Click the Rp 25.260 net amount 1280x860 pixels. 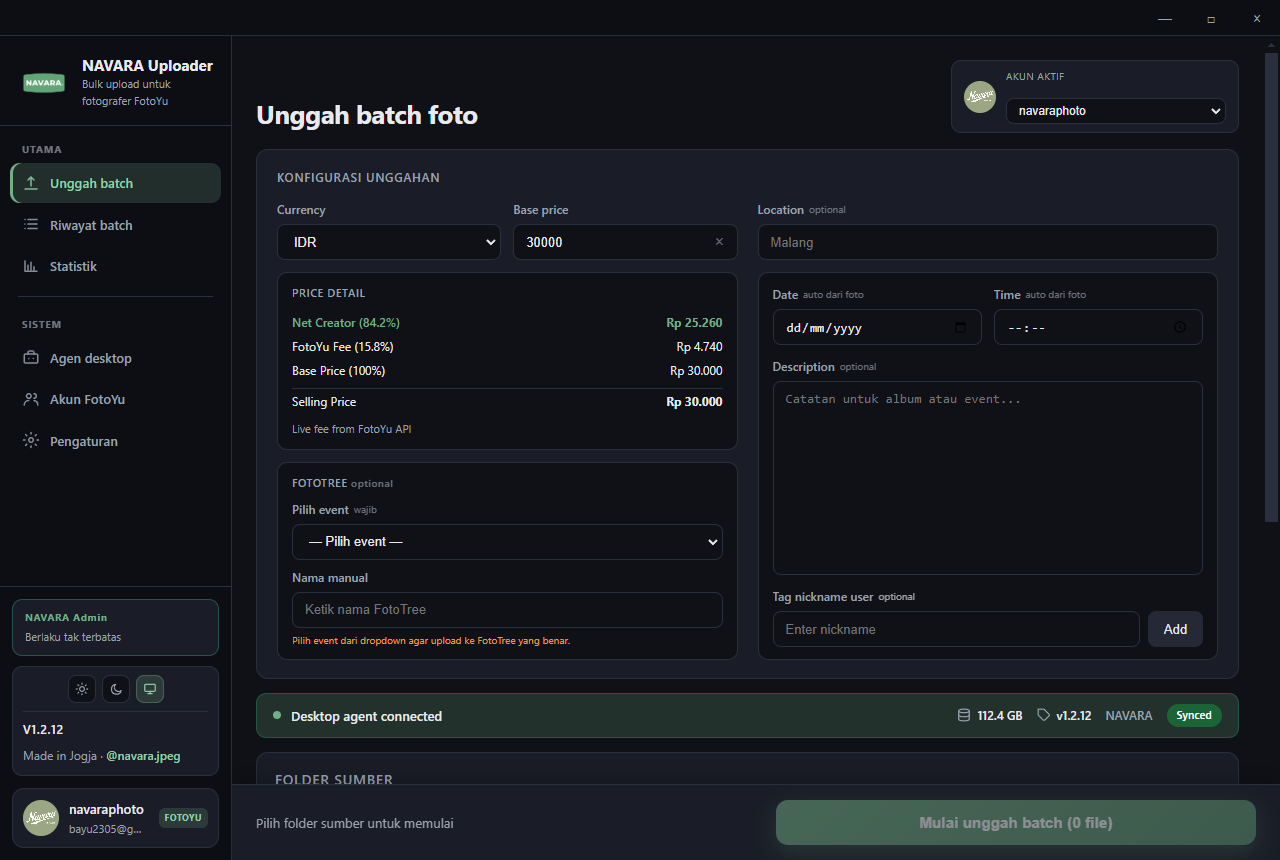[x=694, y=323]
